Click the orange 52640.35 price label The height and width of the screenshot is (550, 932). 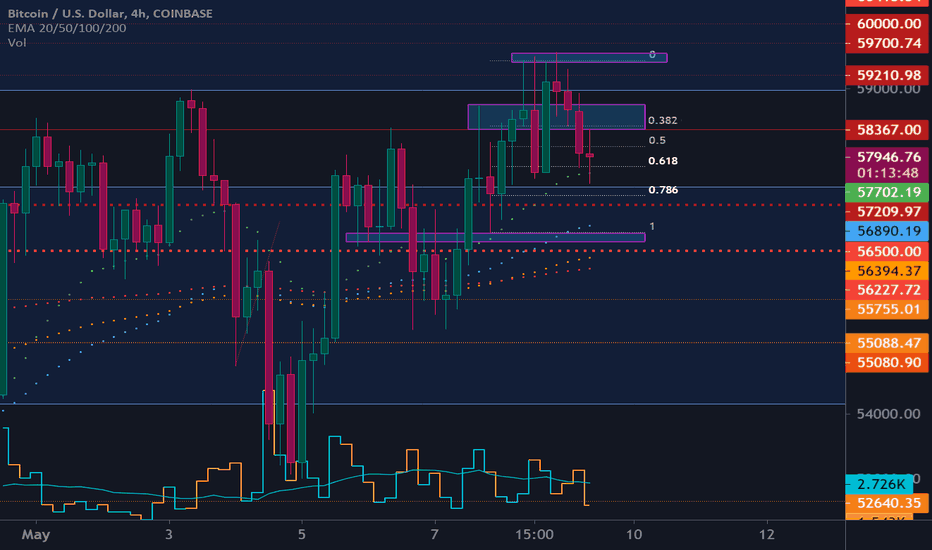887,503
